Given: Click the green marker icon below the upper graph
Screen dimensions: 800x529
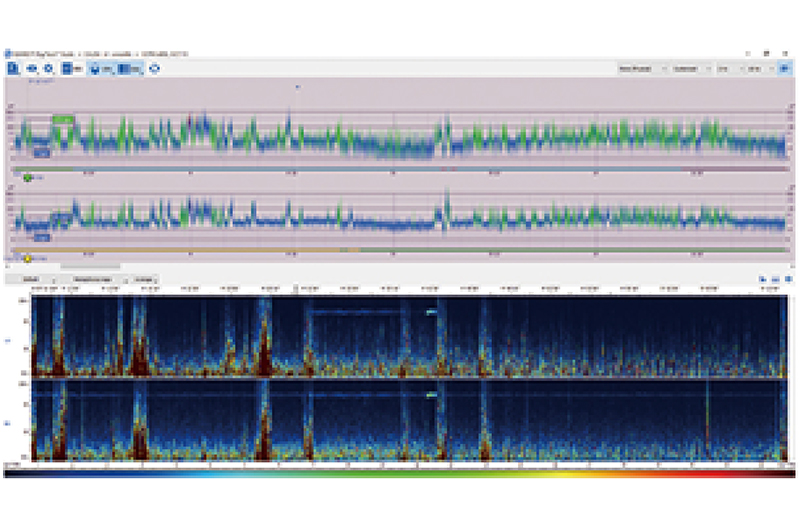Looking at the screenshot, I should click(x=27, y=177).
